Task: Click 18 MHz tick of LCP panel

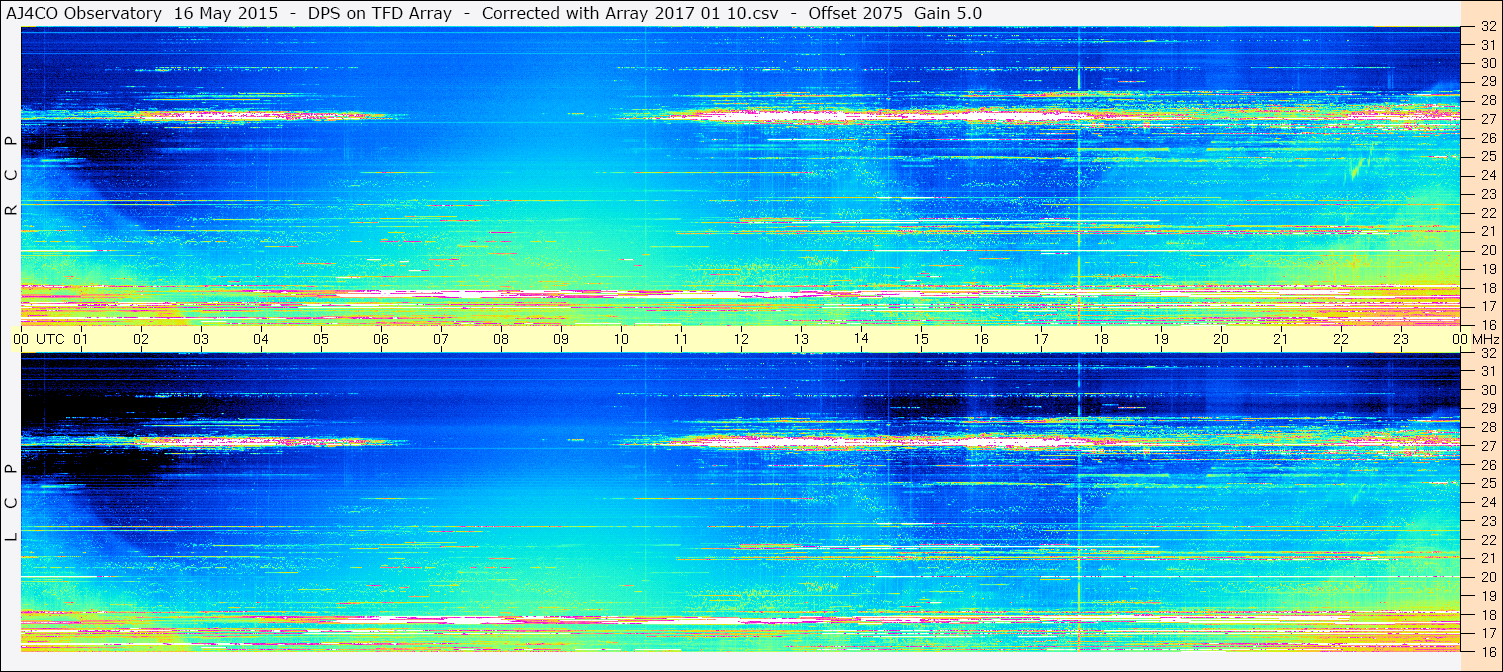Action: (x=1488, y=615)
